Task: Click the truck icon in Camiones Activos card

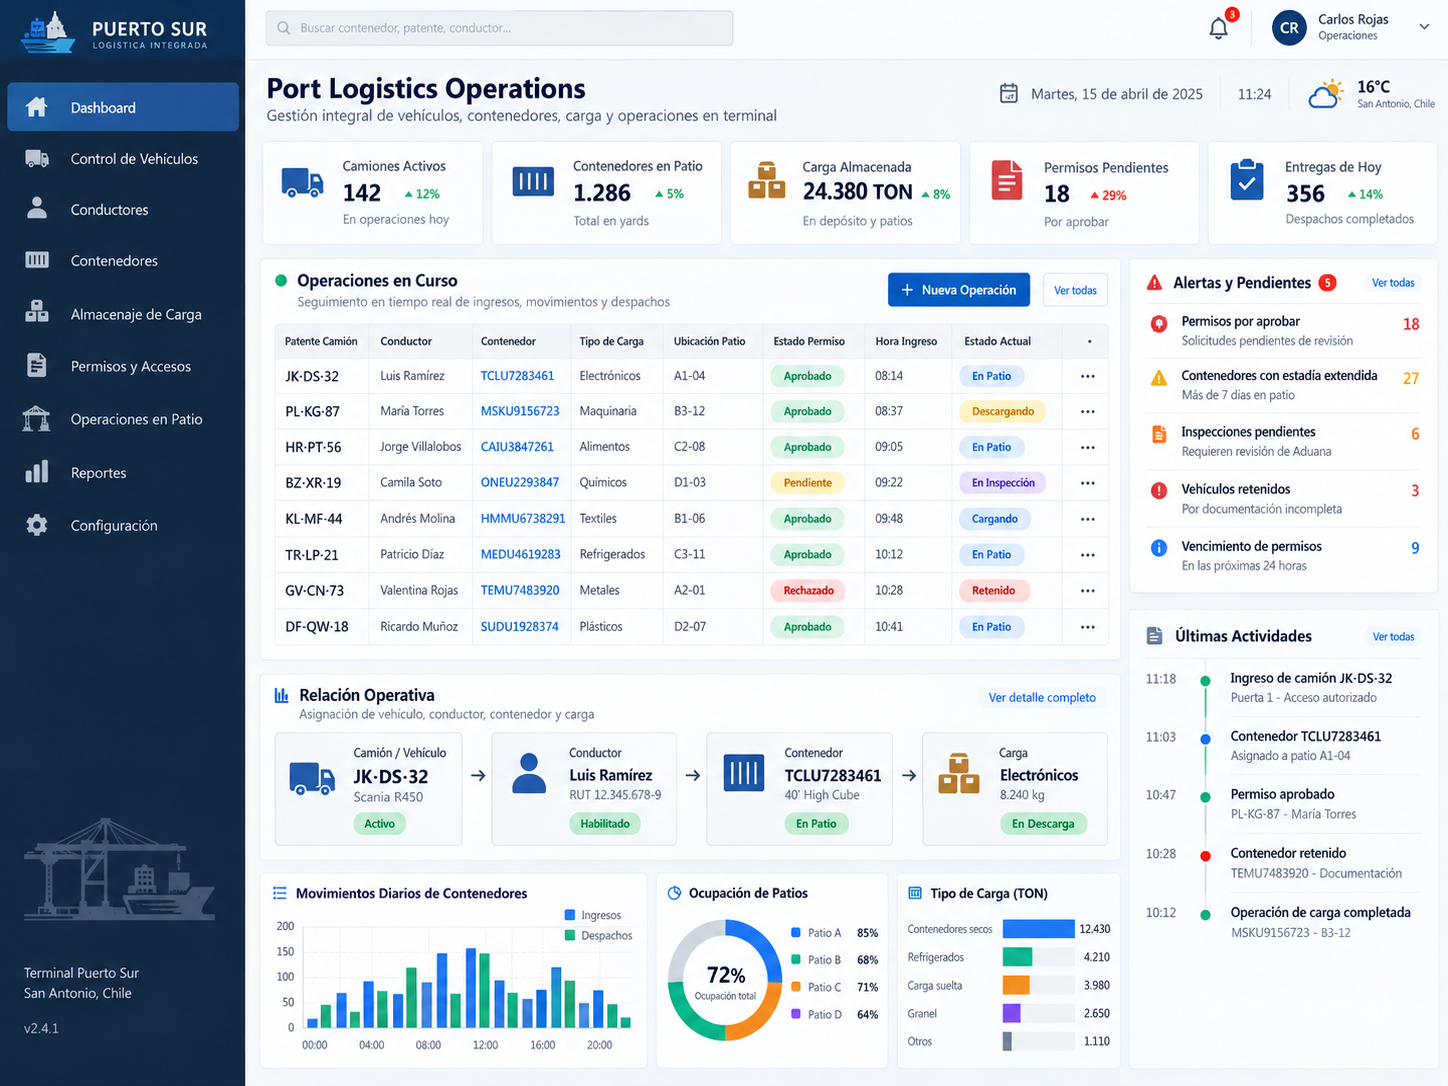Action: (x=302, y=183)
